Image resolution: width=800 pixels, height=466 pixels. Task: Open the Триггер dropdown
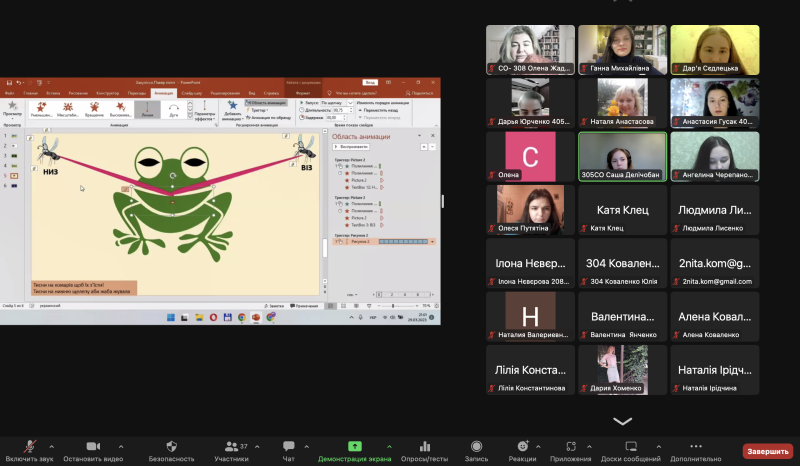257,110
